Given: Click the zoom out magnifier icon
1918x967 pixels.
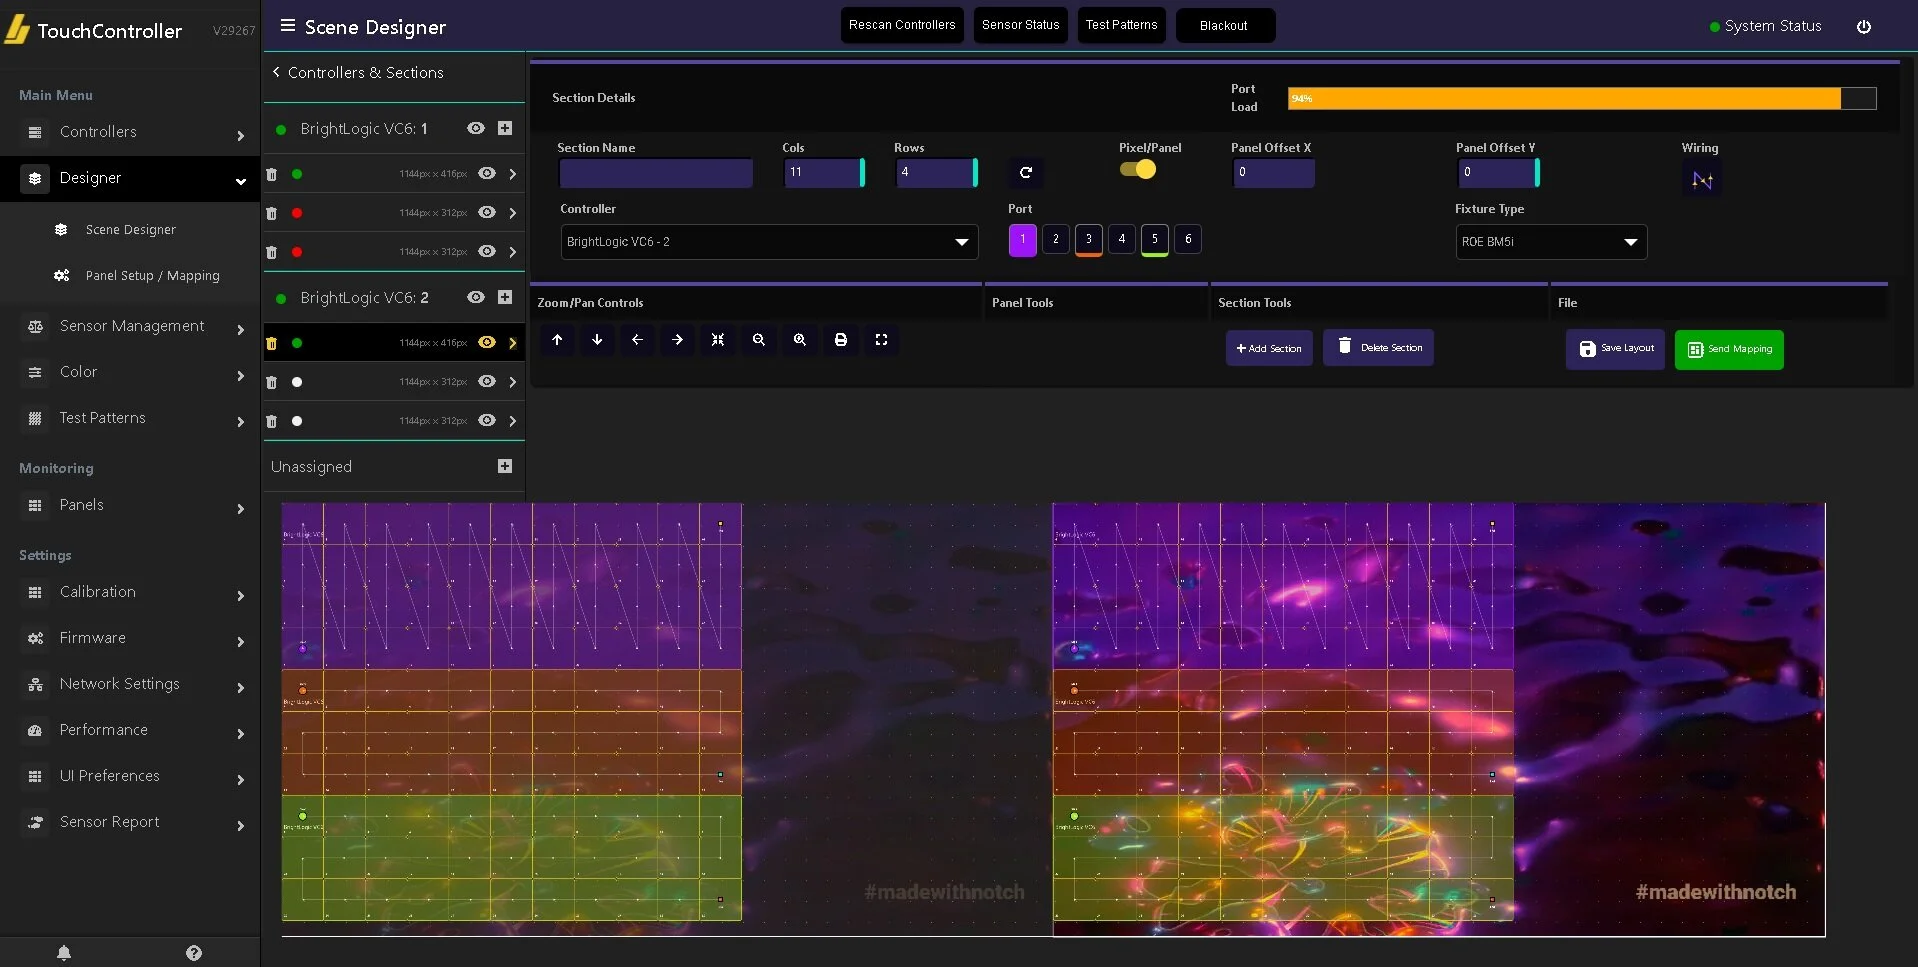Looking at the screenshot, I should pyautogui.click(x=759, y=340).
